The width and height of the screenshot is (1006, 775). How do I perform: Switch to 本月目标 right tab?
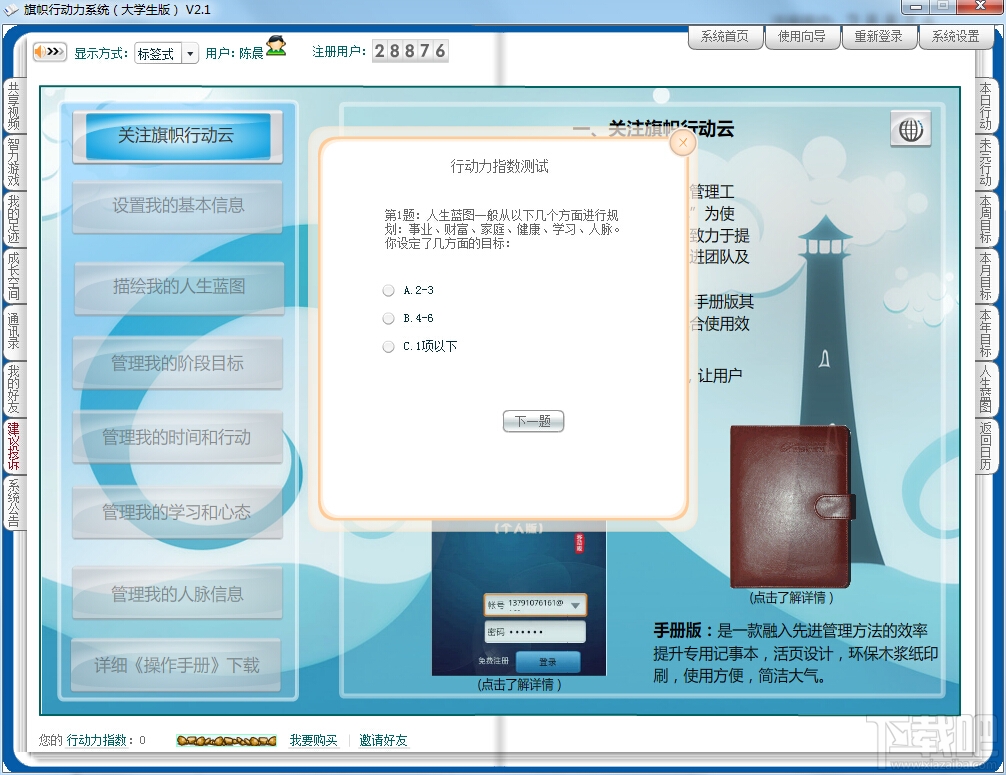[985, 276]
